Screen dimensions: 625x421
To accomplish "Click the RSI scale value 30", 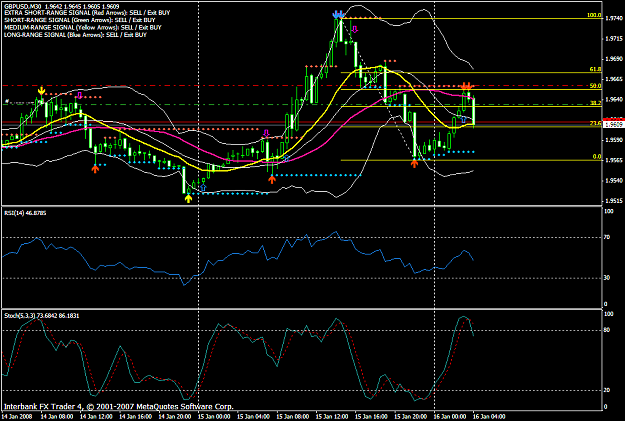I will coord(607,278).
